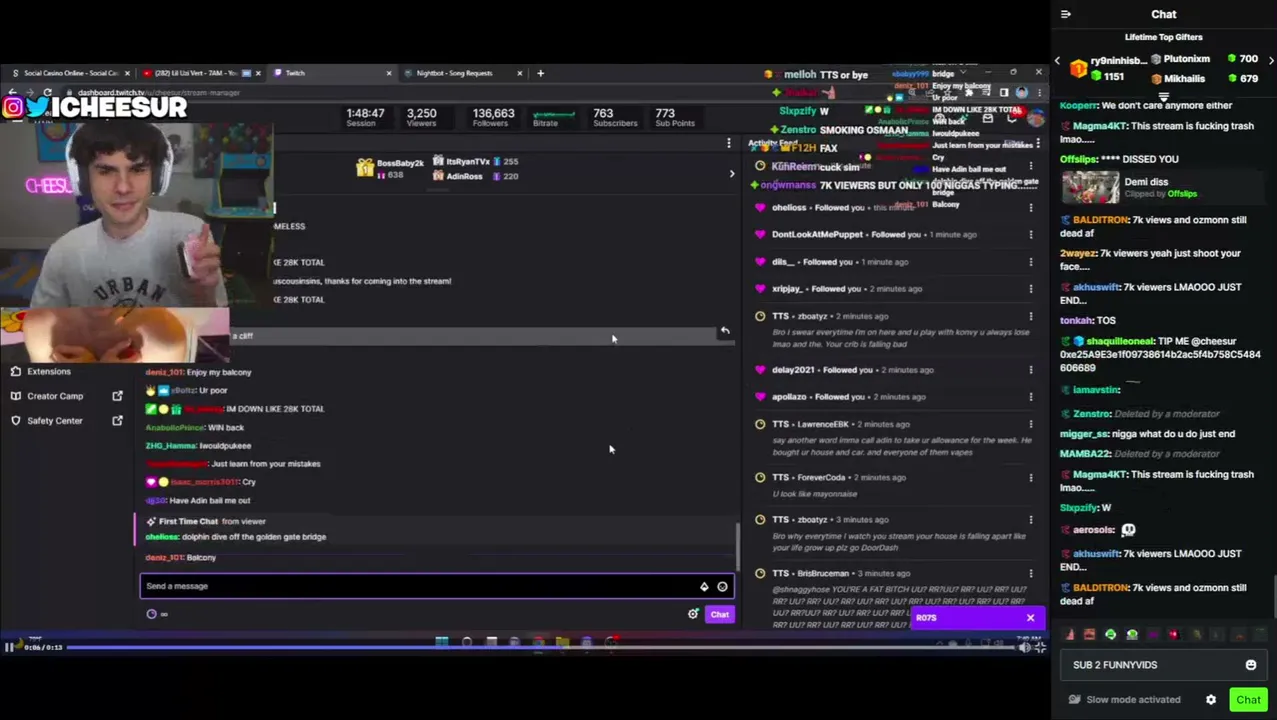Open options for xripjay_ follow event
1277x720 pixels.
tap(1031, 289)
